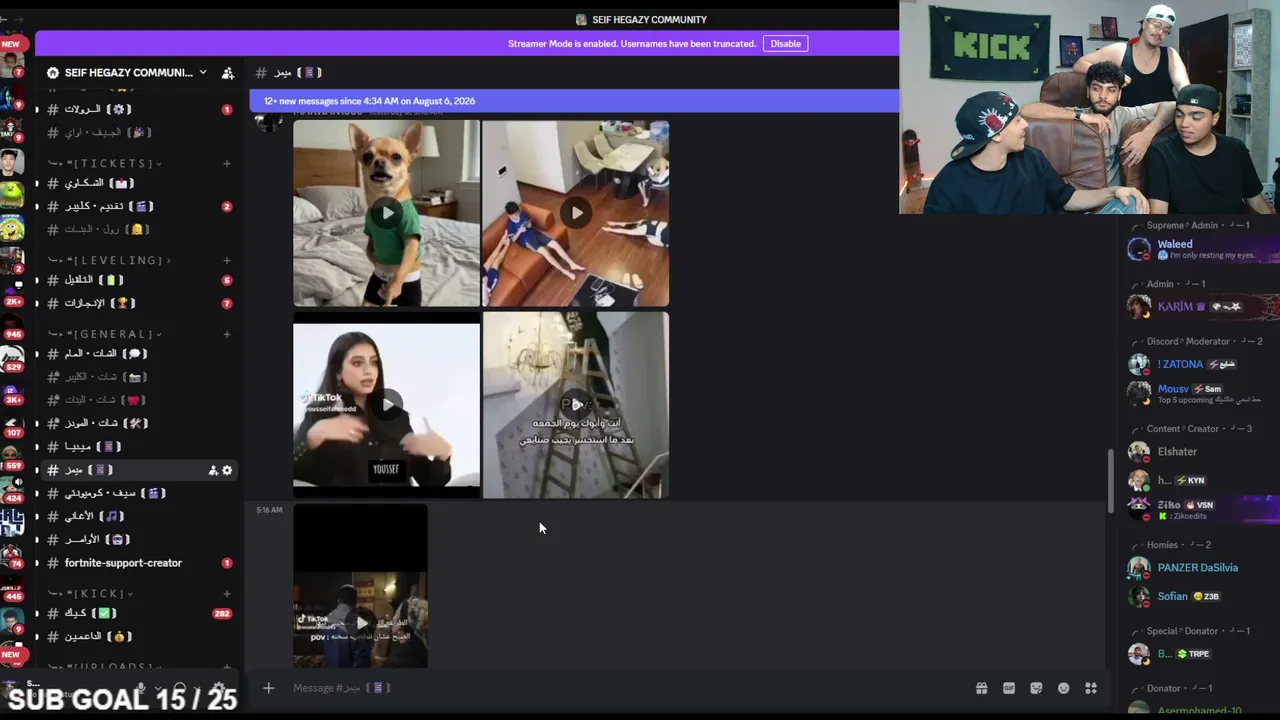Image resolution: width=1280 pixels, height=720 pixels.
Task: Jump to the 12+ new messages banner
Action: 575,101
